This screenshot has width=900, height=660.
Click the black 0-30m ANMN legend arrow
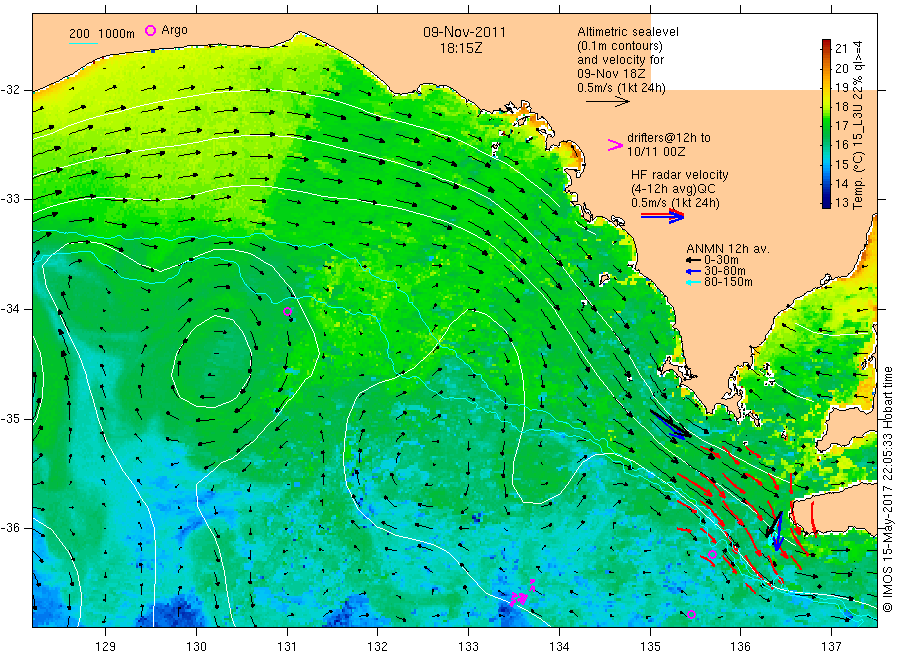click(694, 260)
